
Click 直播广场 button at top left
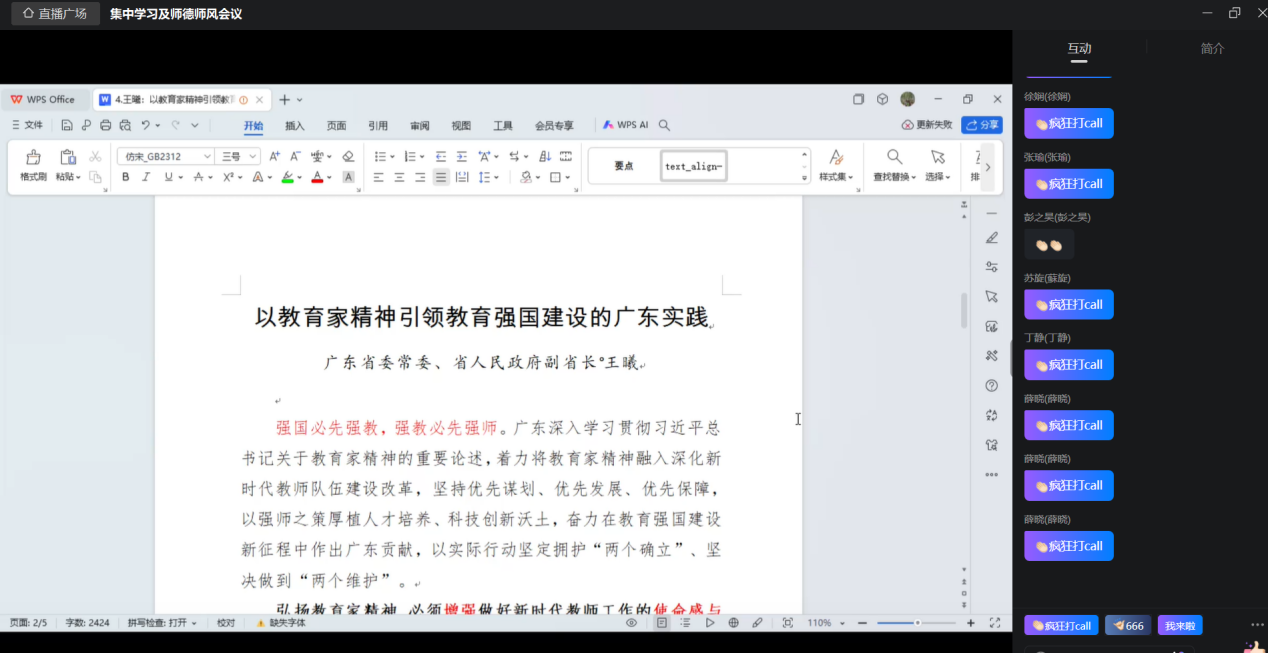55,14
